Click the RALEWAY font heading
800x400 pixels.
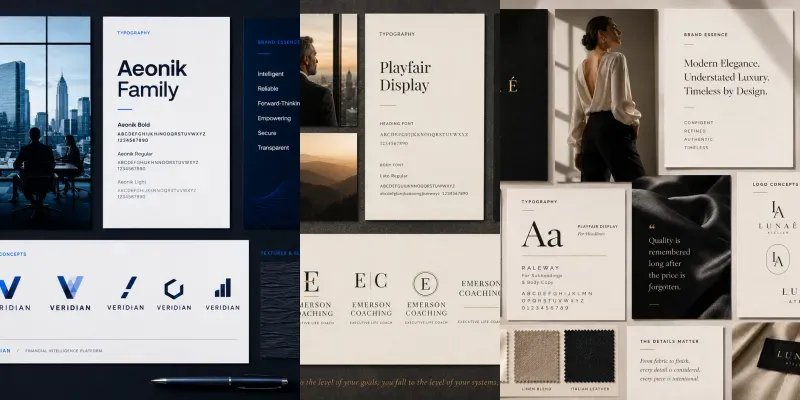(x=540, y=267)
